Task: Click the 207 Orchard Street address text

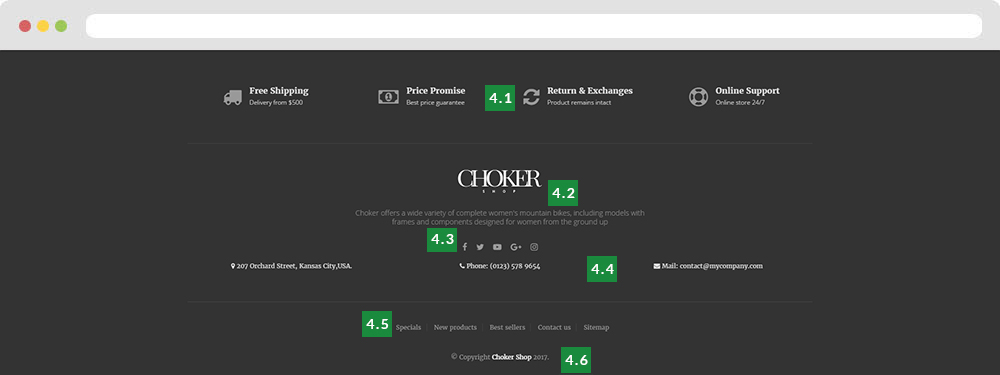Action: point(294,266)
